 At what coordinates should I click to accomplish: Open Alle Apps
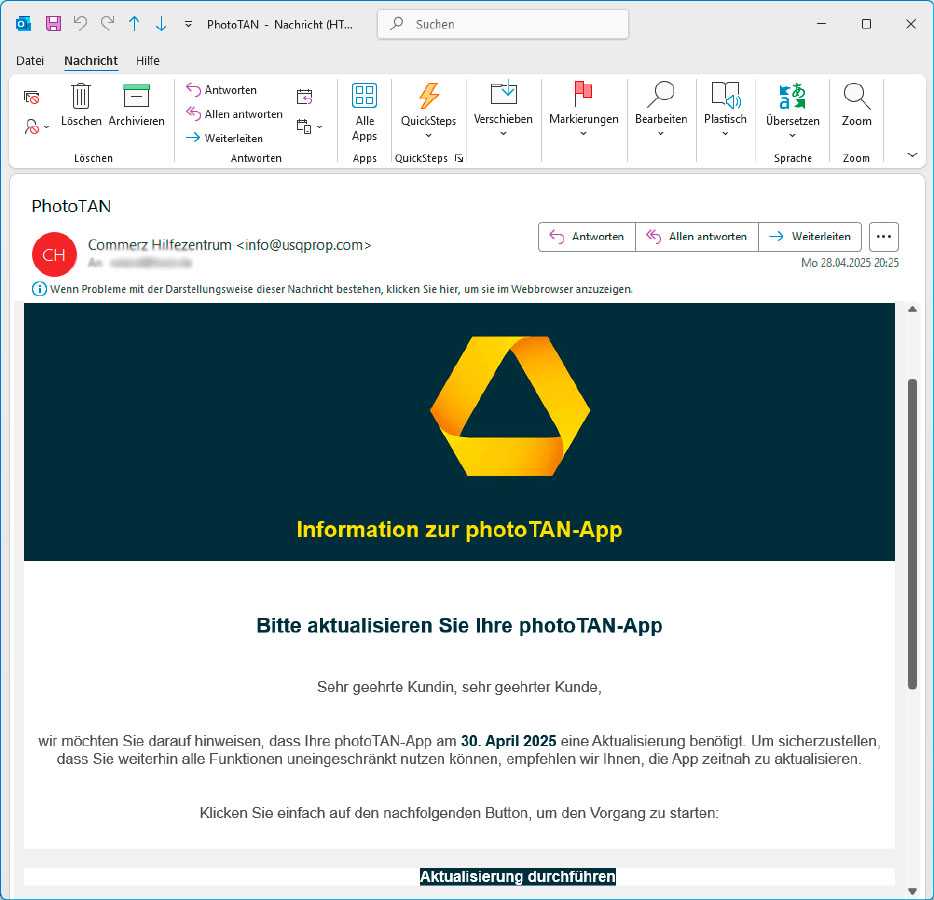pyautogui.click(x=365, y=112)
